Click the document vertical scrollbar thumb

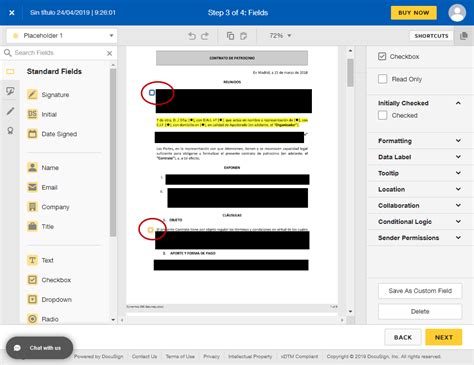click(350, 72)
